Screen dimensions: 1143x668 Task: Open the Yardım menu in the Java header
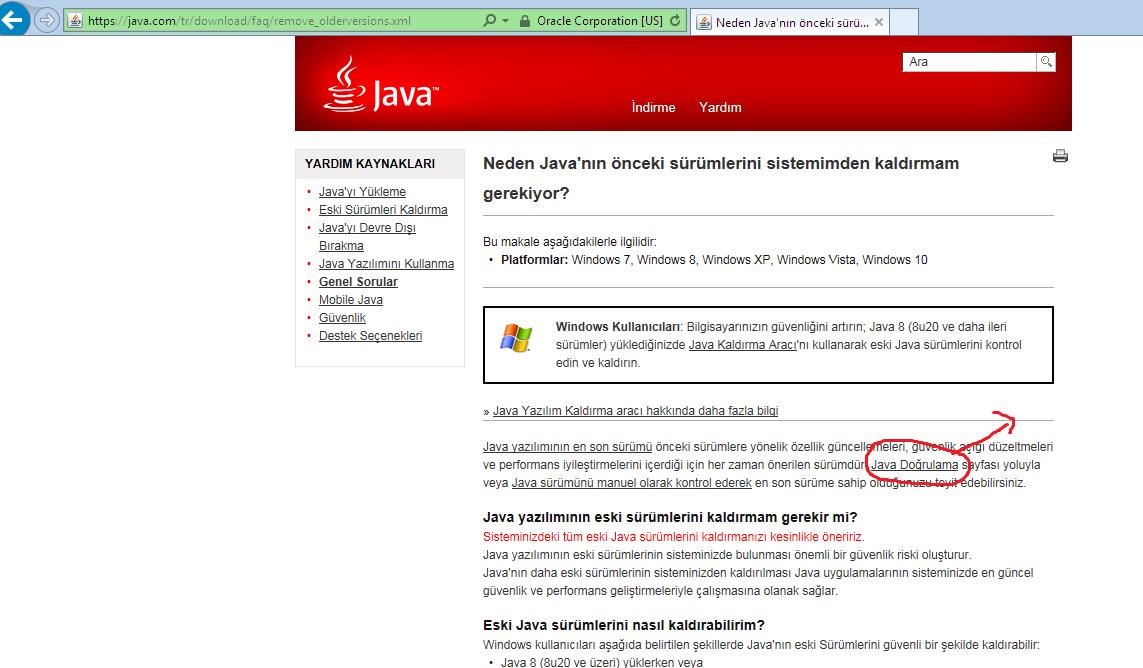pyautogui.click(x=720, y=107)
